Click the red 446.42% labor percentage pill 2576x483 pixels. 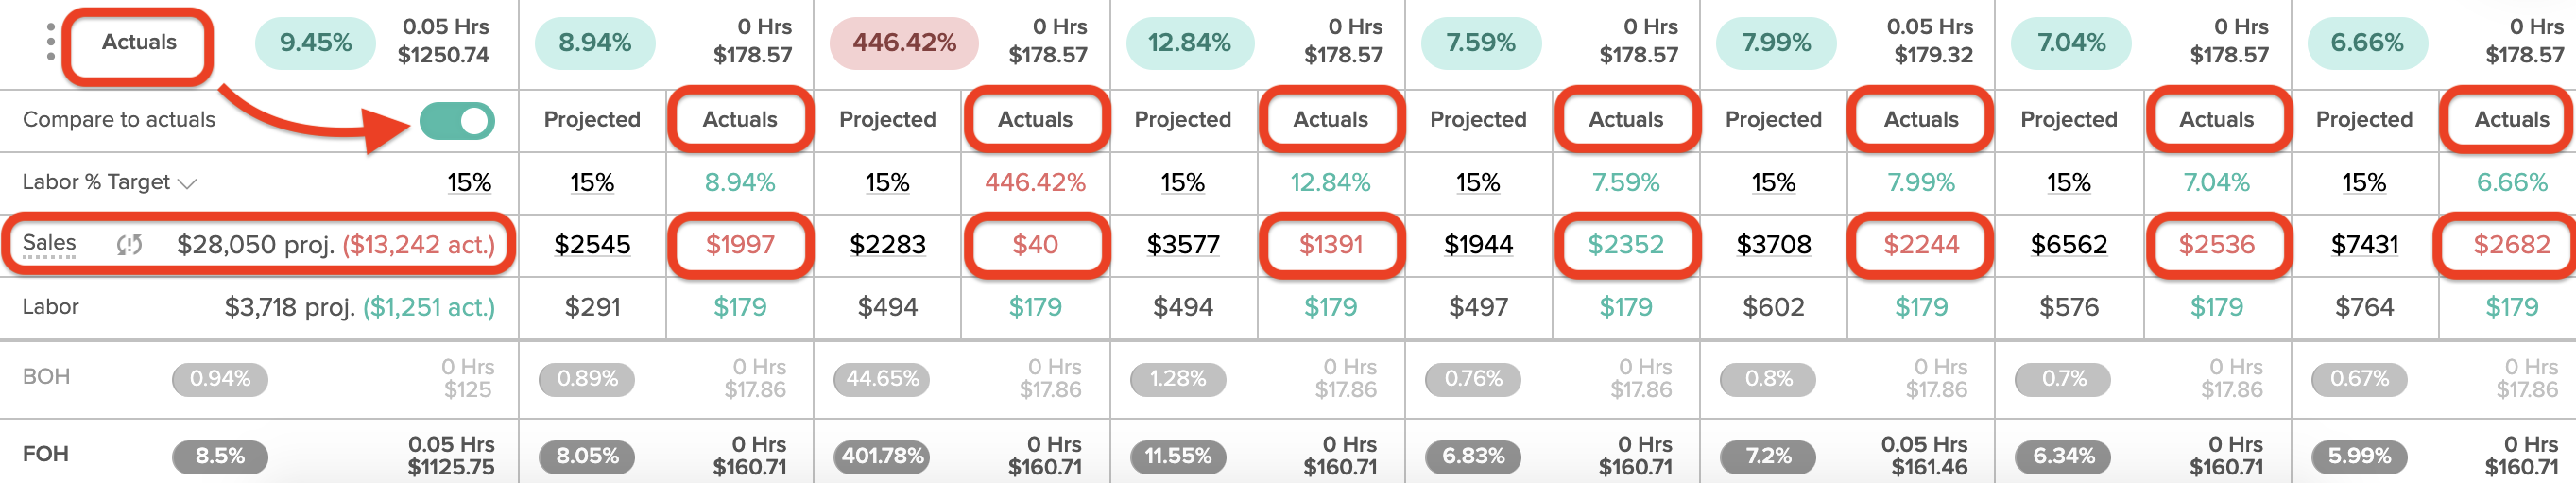coord(903,43)
